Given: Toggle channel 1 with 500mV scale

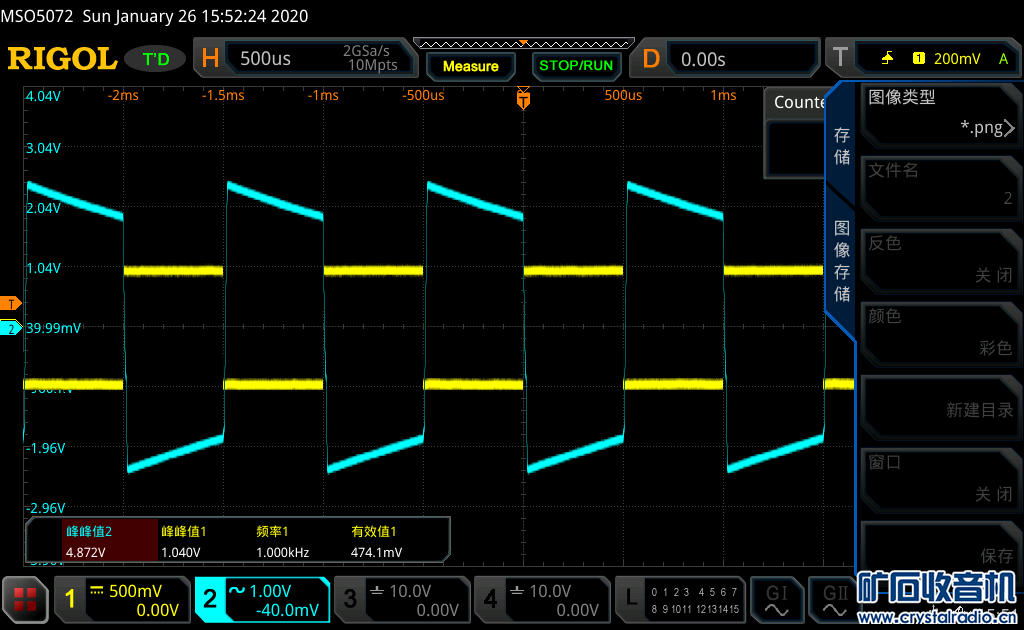Looking at the screenshot, I should [x=122, y=599].
